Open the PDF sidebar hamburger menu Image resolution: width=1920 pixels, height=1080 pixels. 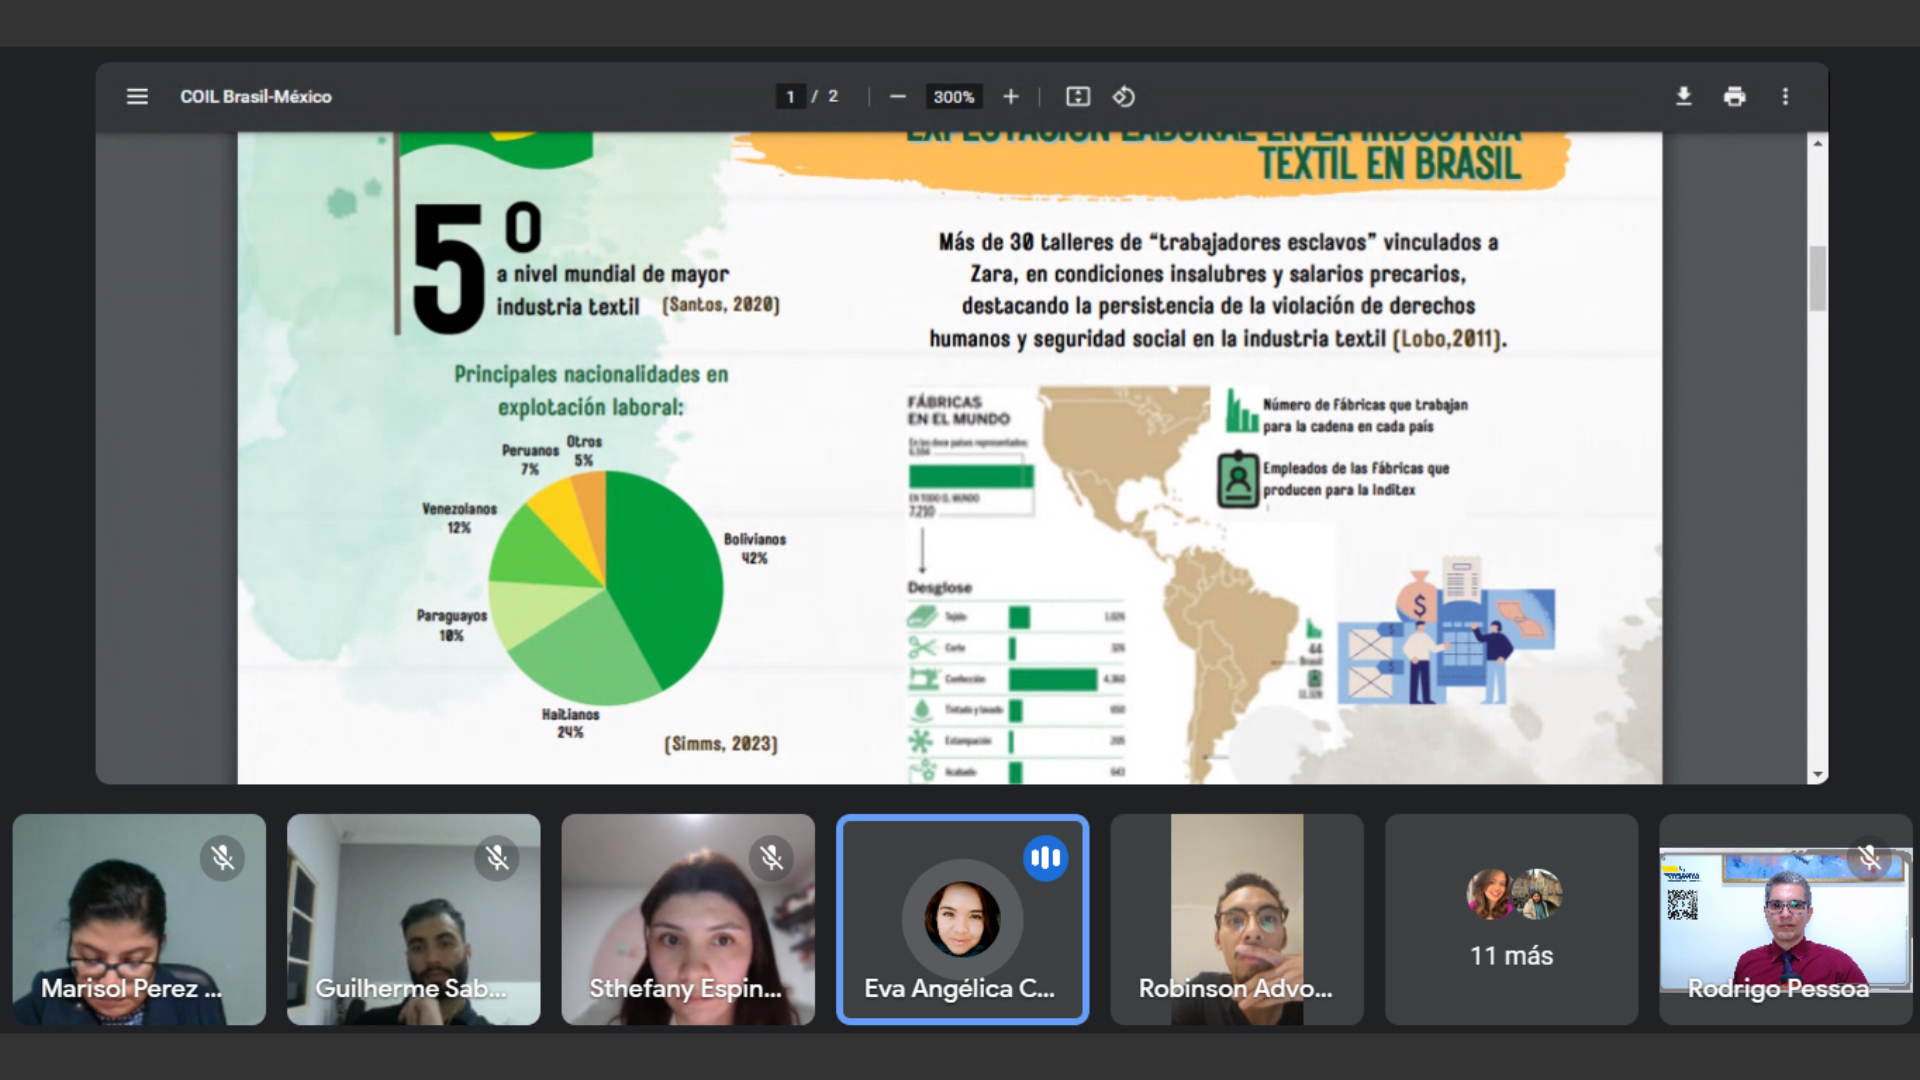(137, 97)
